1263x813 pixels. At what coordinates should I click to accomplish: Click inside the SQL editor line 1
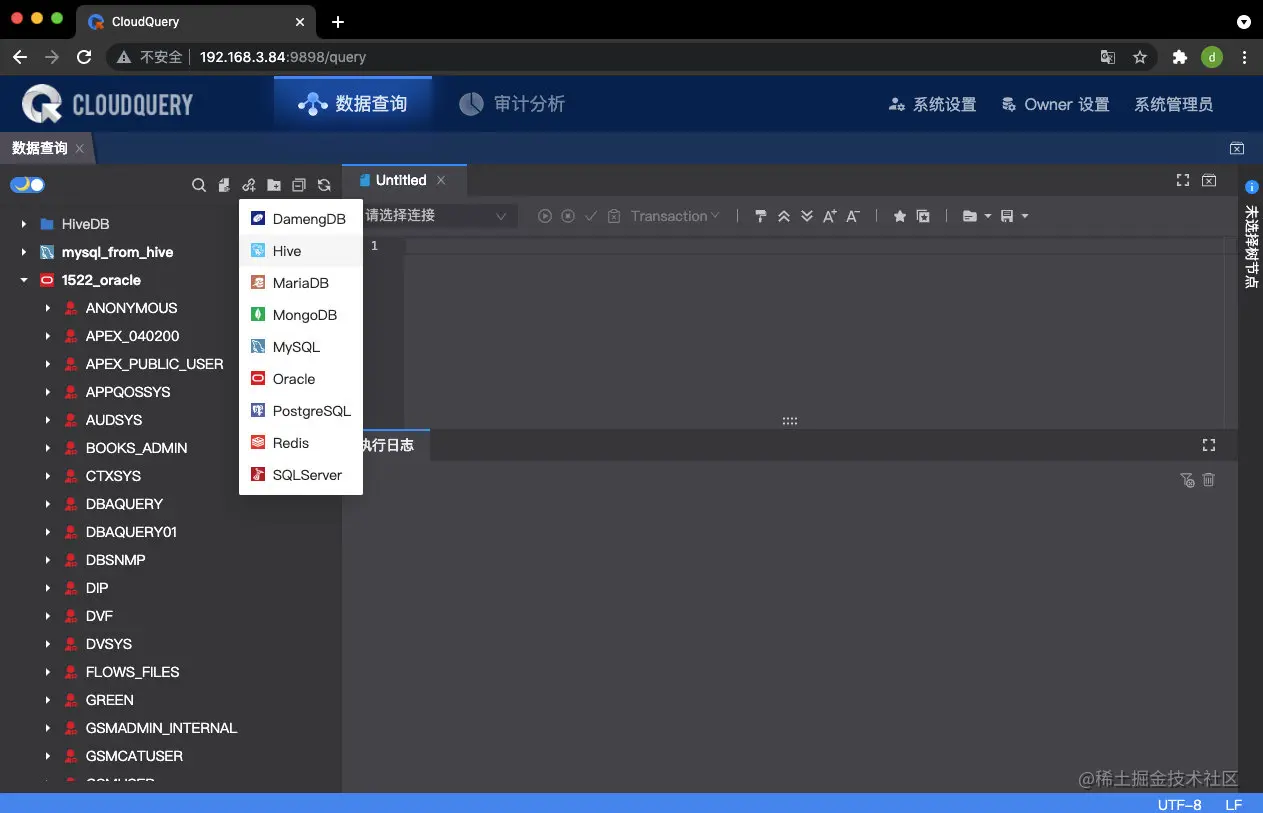[x=813, y=246]
